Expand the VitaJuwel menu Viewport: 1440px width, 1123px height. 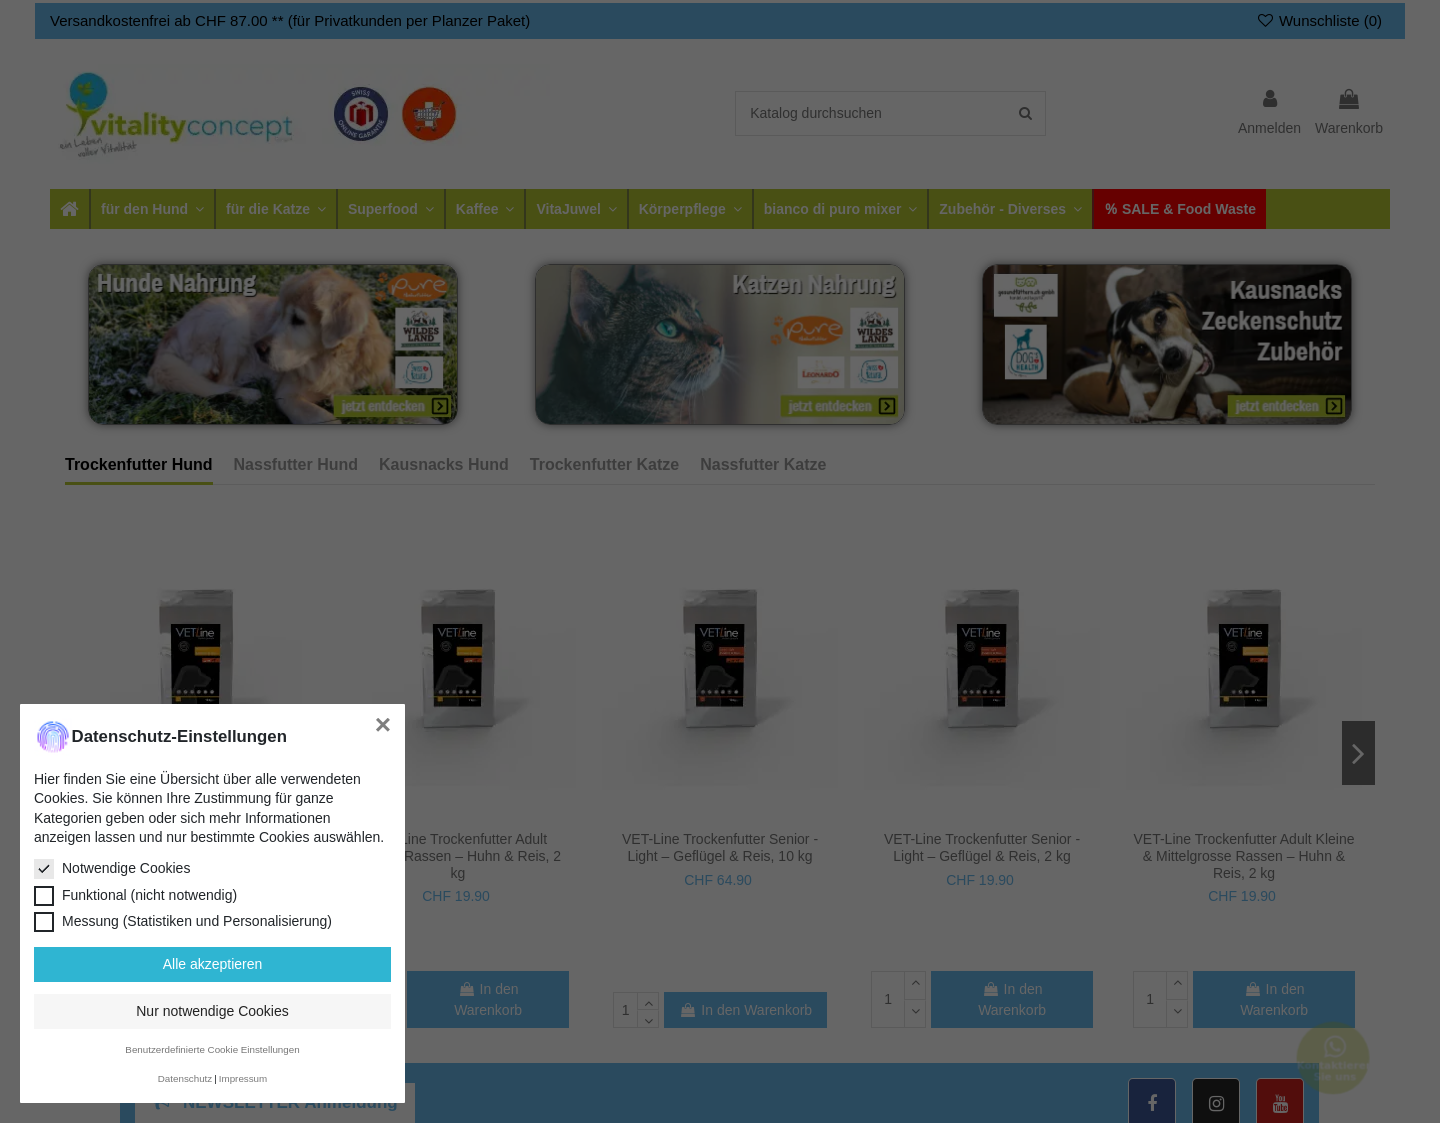point(576,209)
